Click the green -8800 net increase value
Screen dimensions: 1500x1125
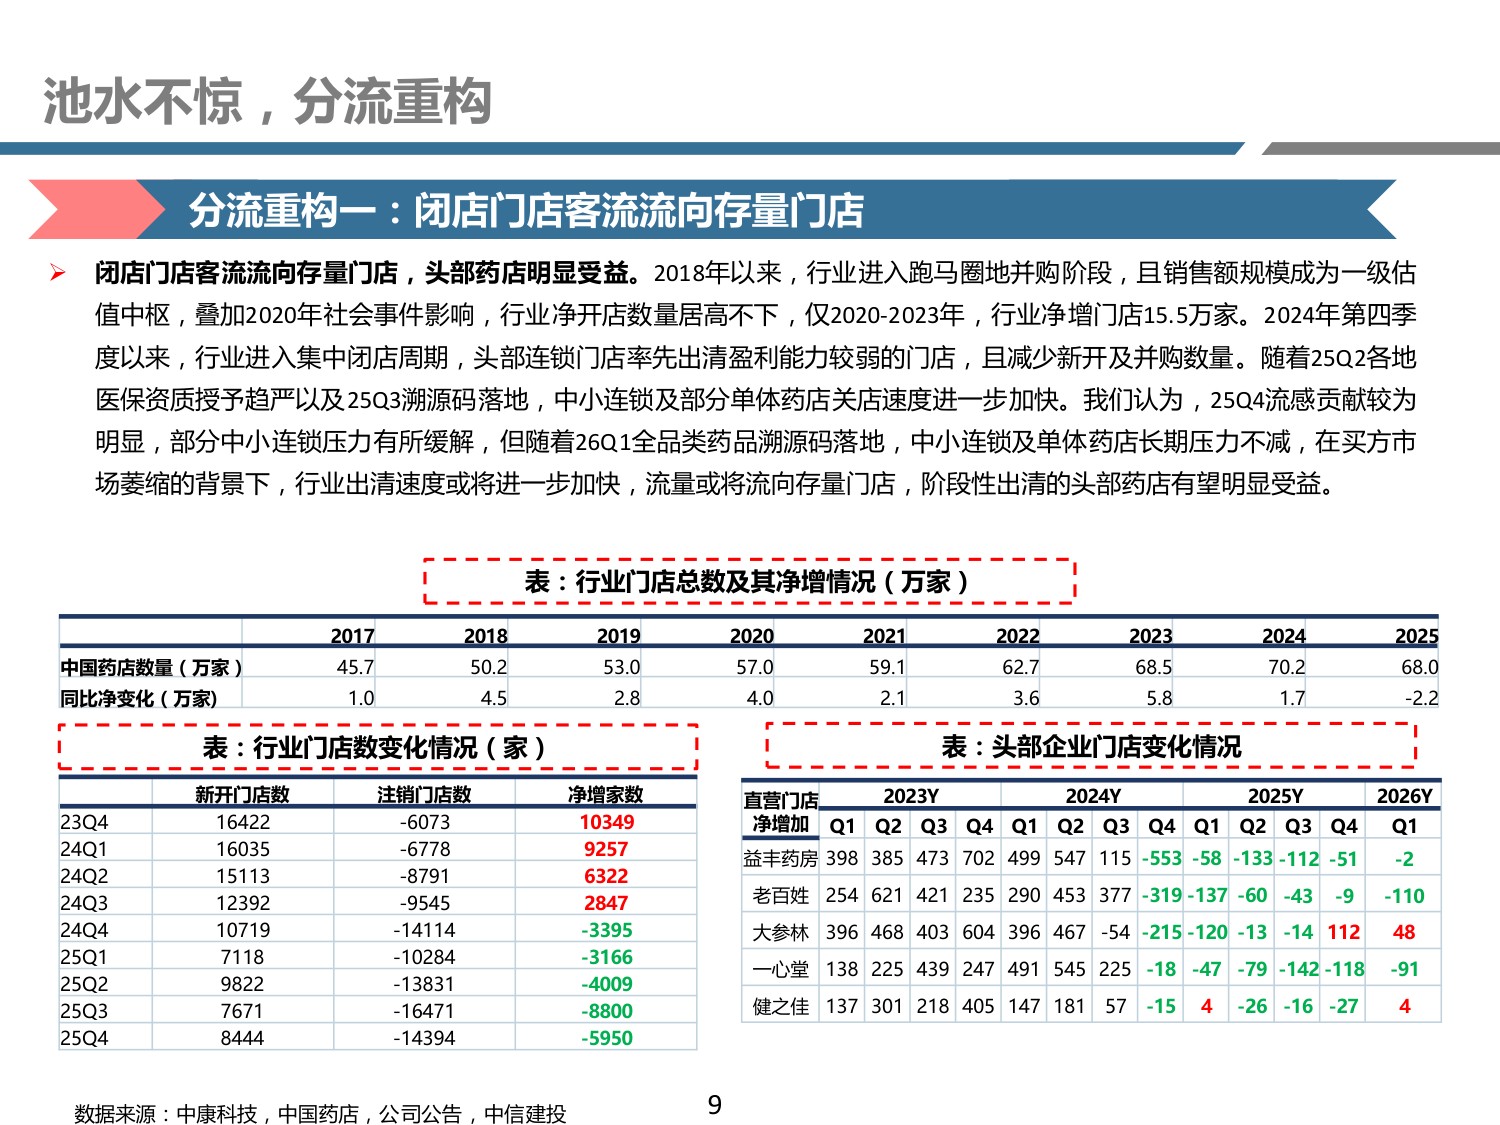[606, 1011]
